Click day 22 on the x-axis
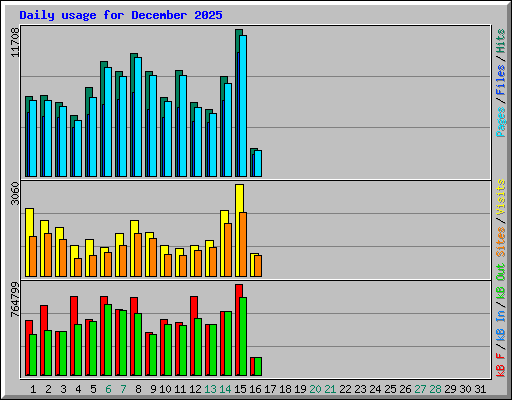 345,389
